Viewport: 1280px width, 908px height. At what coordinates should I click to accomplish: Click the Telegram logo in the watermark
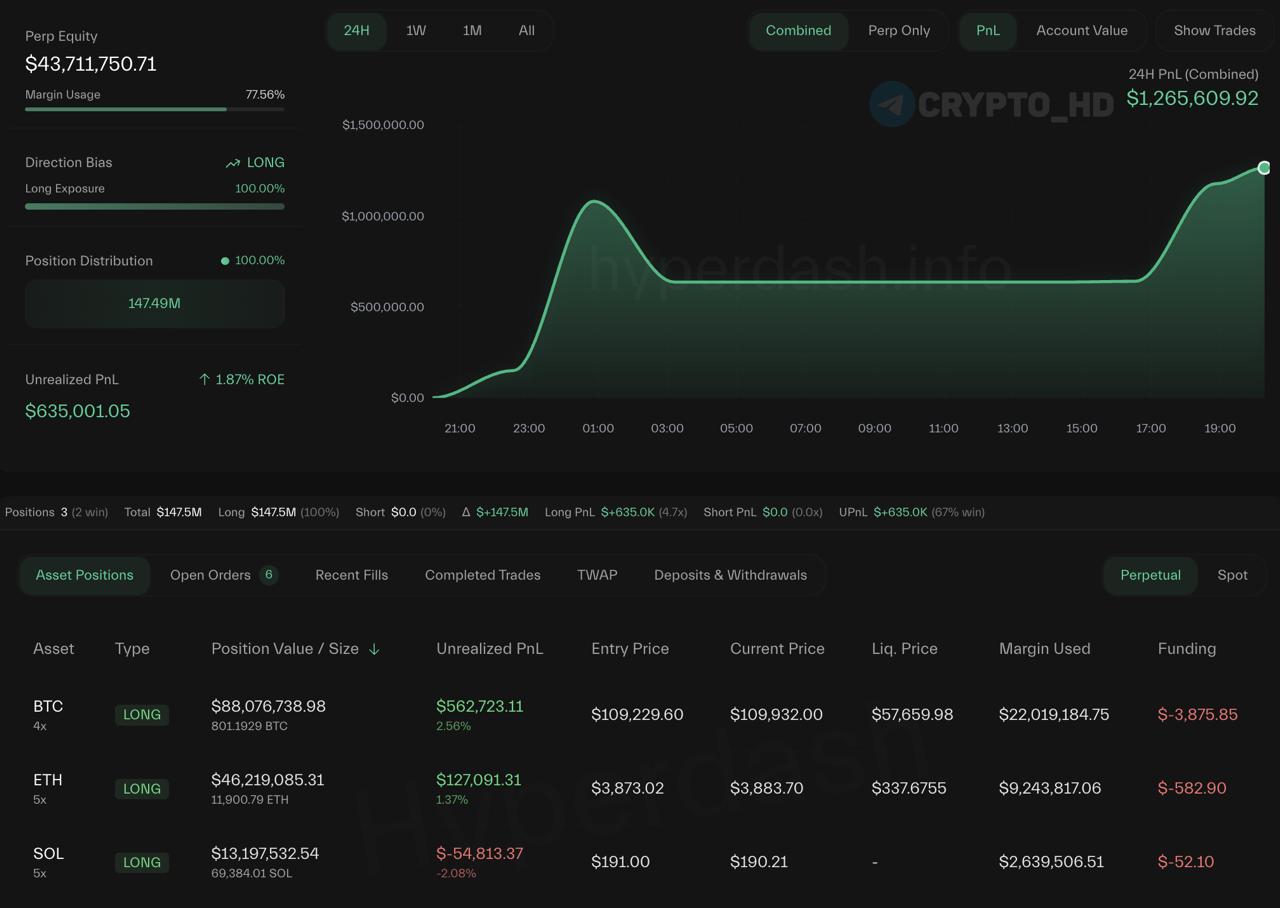click(x=891, y=104)
